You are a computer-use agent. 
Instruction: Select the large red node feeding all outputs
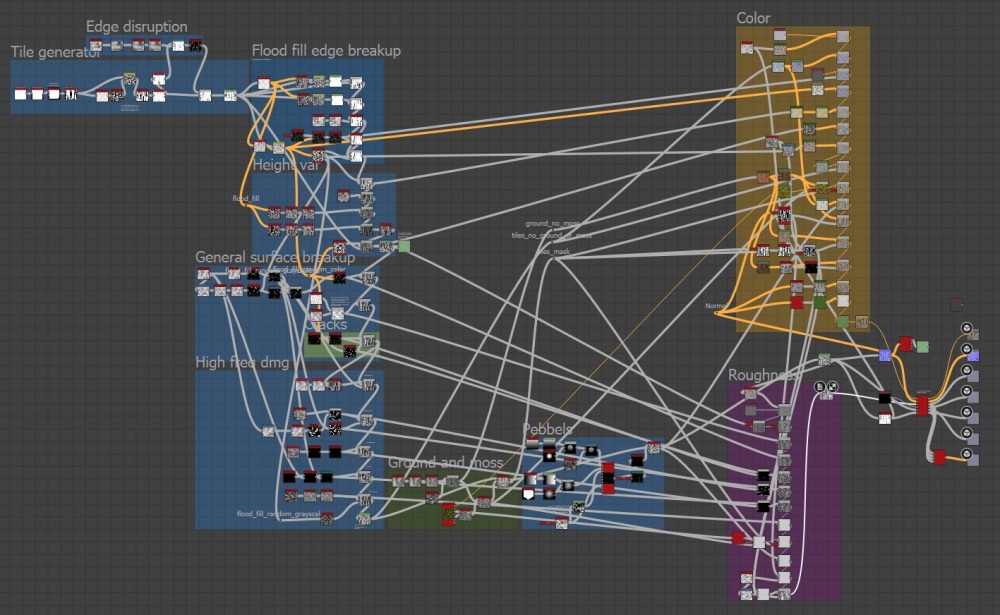(922, 406)
